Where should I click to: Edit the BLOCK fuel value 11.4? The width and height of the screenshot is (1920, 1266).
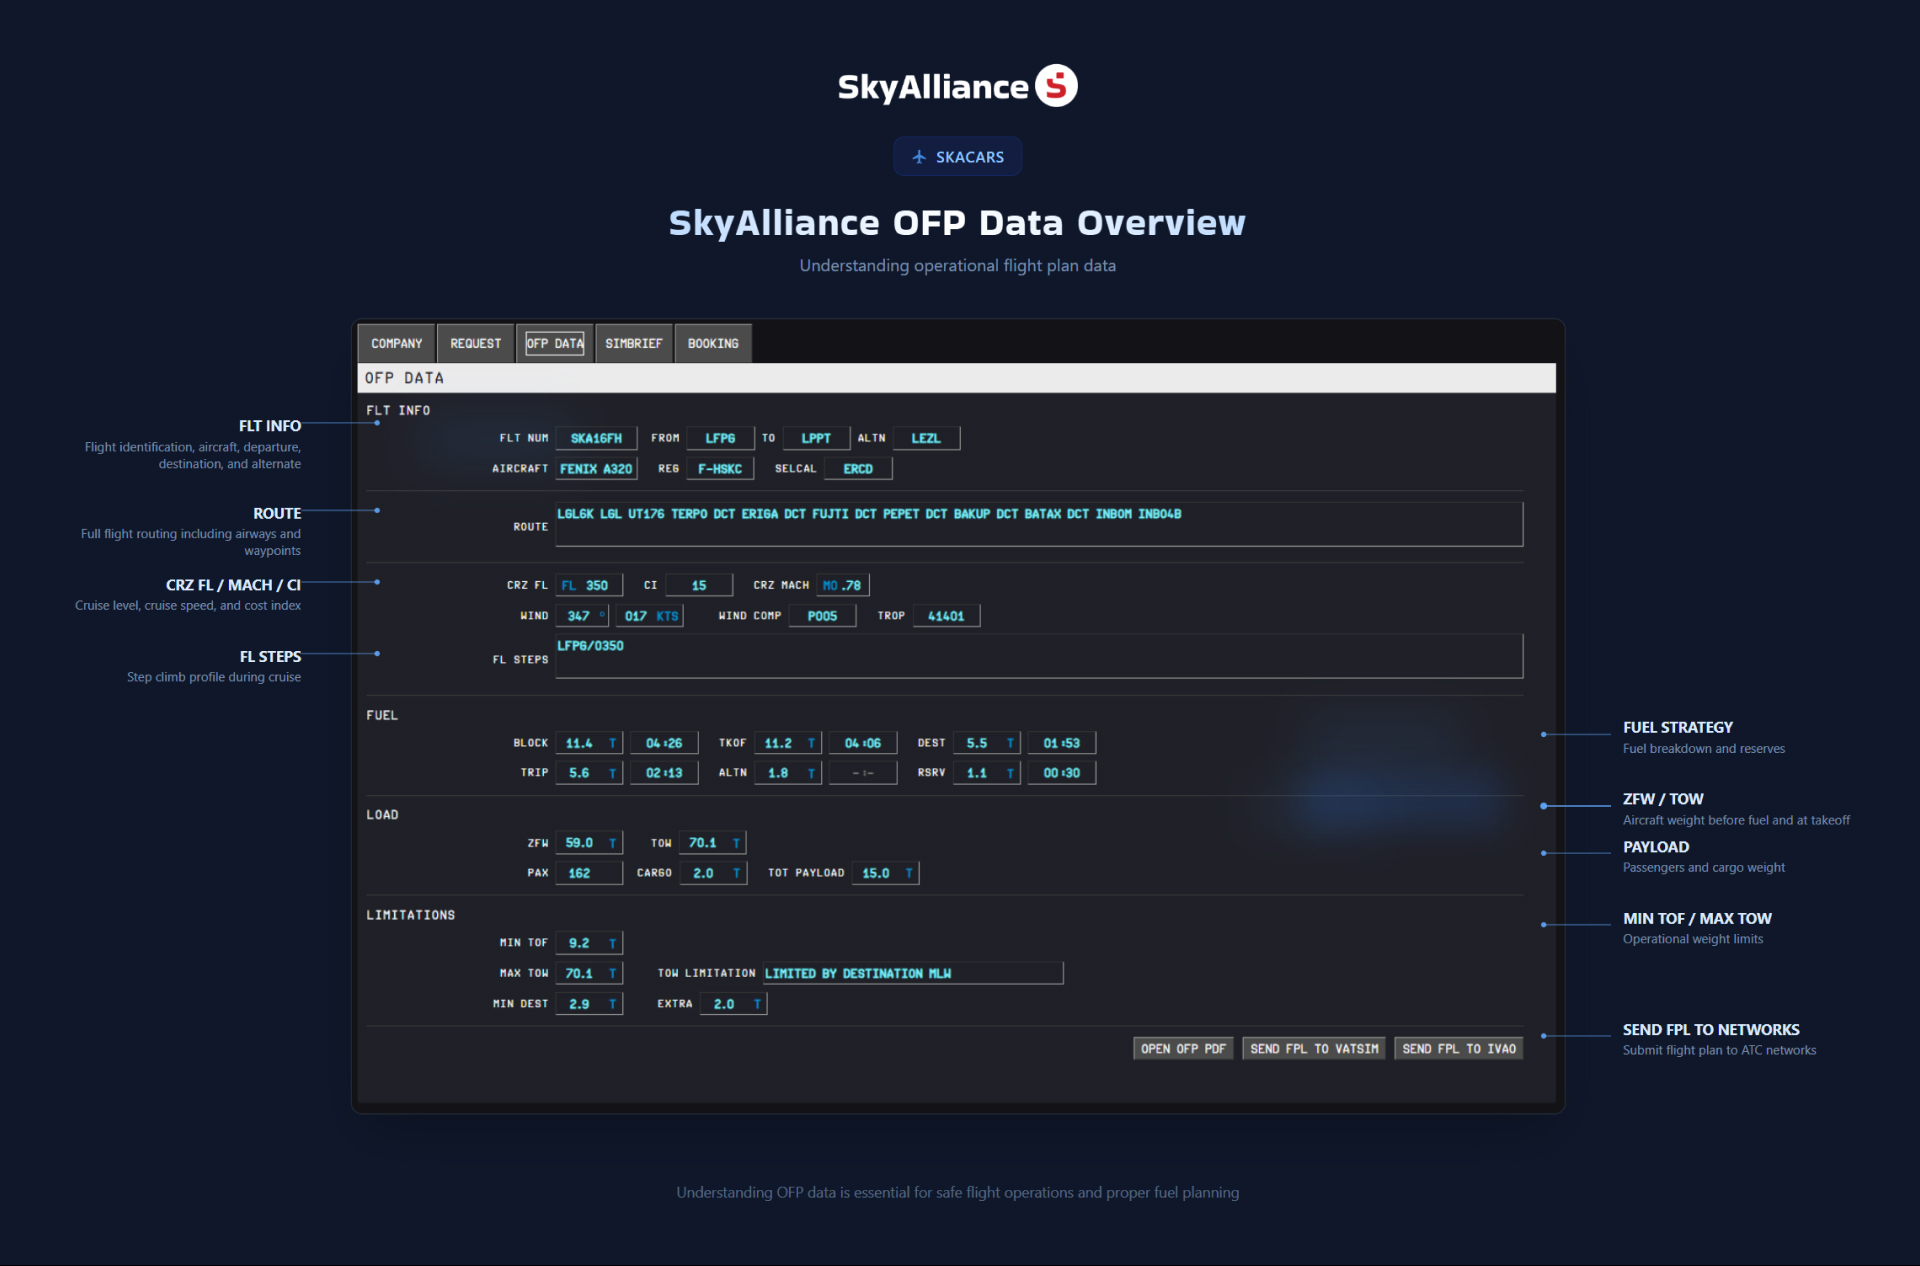click(589, 742)
